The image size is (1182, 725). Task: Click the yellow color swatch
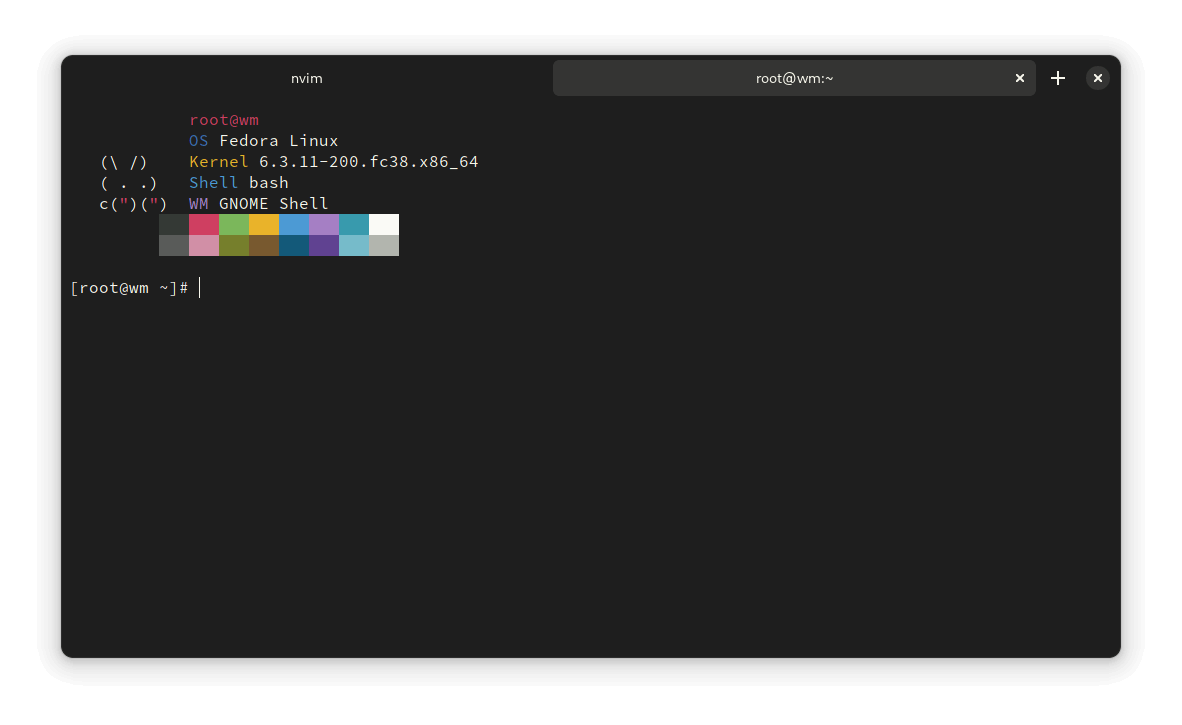click(x=264, y=224)
